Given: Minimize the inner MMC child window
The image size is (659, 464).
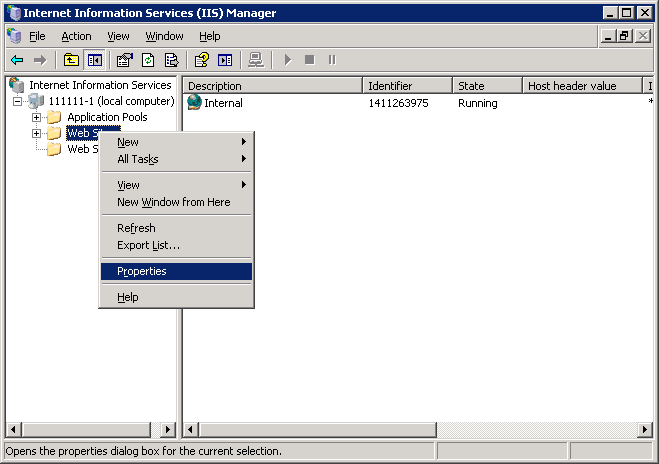Looking at the screenshot, I should 608,36.
